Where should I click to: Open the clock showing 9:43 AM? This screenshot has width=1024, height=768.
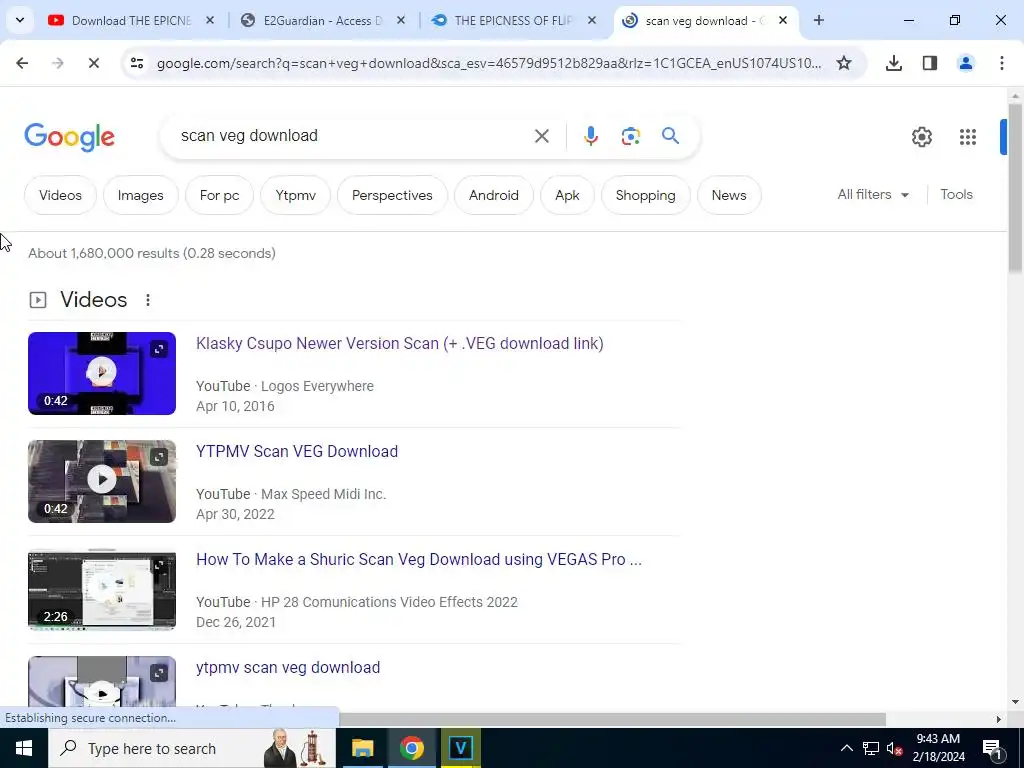(x=938, y=748)
